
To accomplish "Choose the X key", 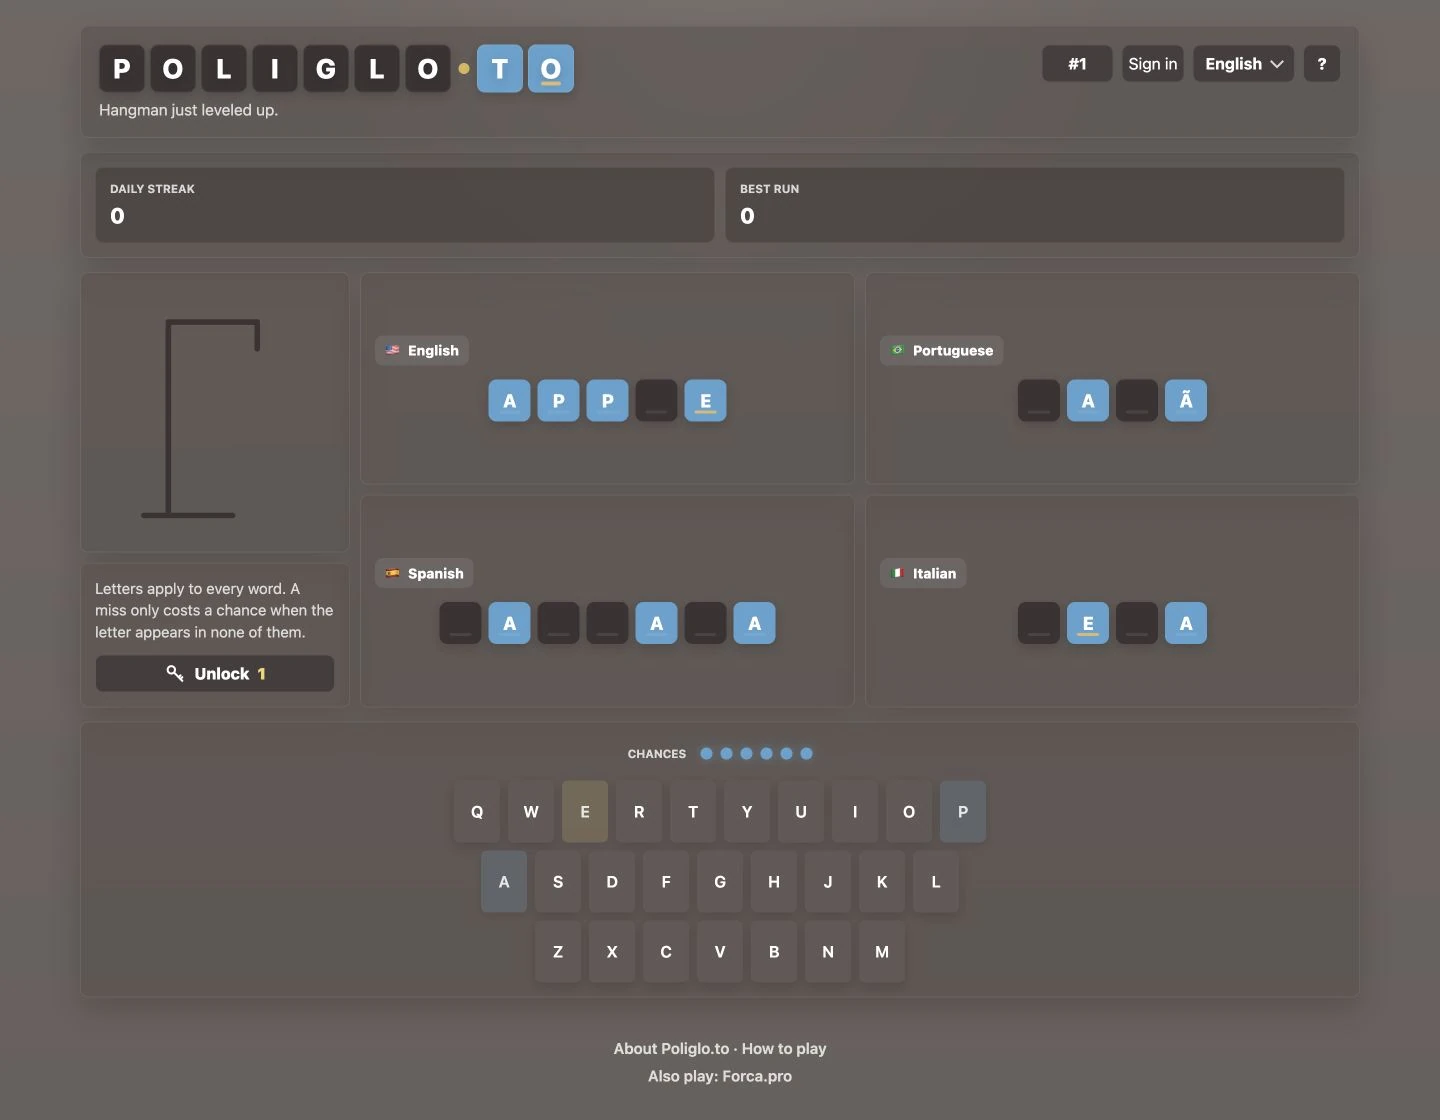I will click(612, 951).
